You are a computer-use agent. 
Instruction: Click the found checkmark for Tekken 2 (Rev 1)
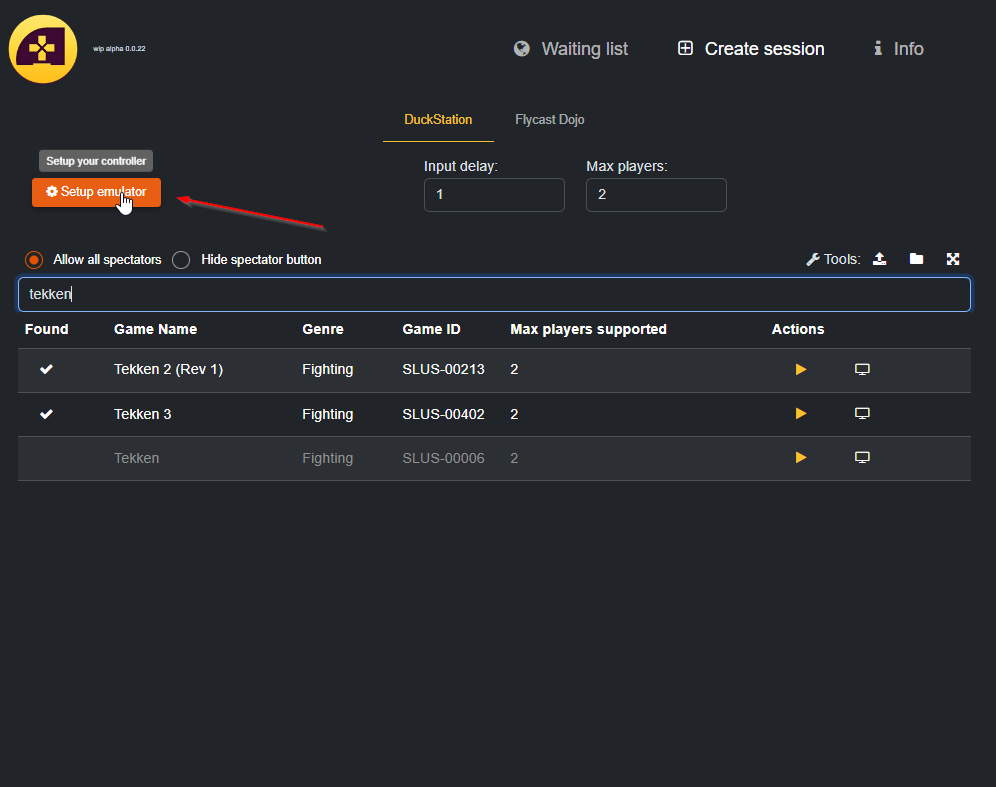[x=46, y=370]
